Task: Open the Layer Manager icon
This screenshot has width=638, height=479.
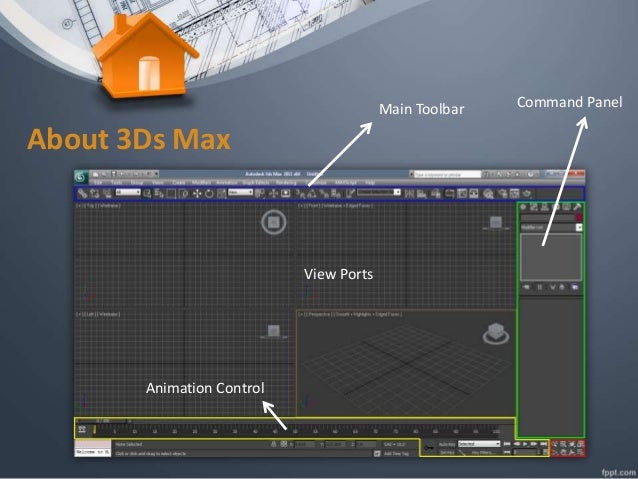Action: click(x=436, y=193)
